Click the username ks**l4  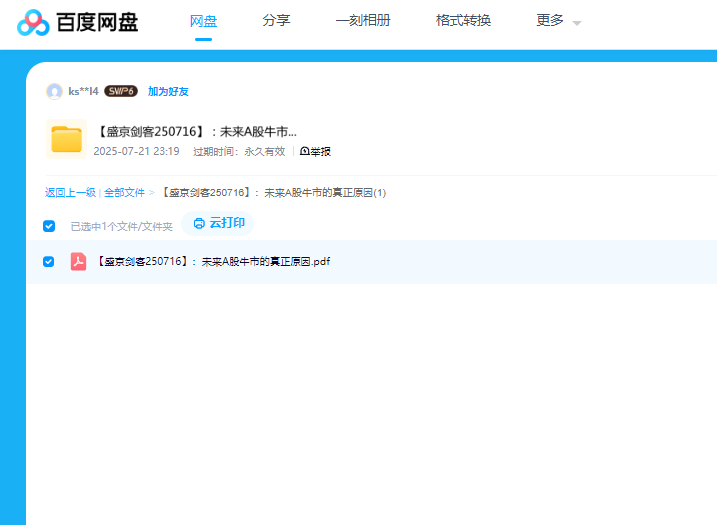pos(83,92)
